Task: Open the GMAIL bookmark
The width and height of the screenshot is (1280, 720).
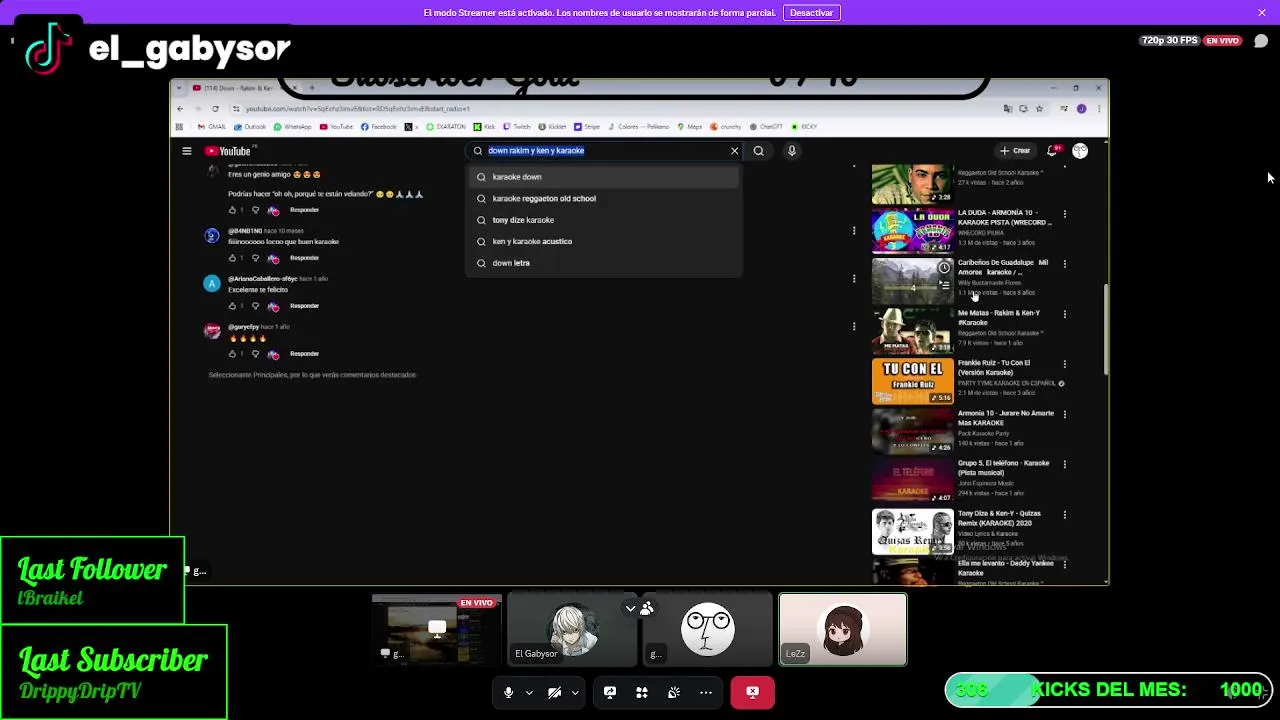Action: (x=212, y=127)
